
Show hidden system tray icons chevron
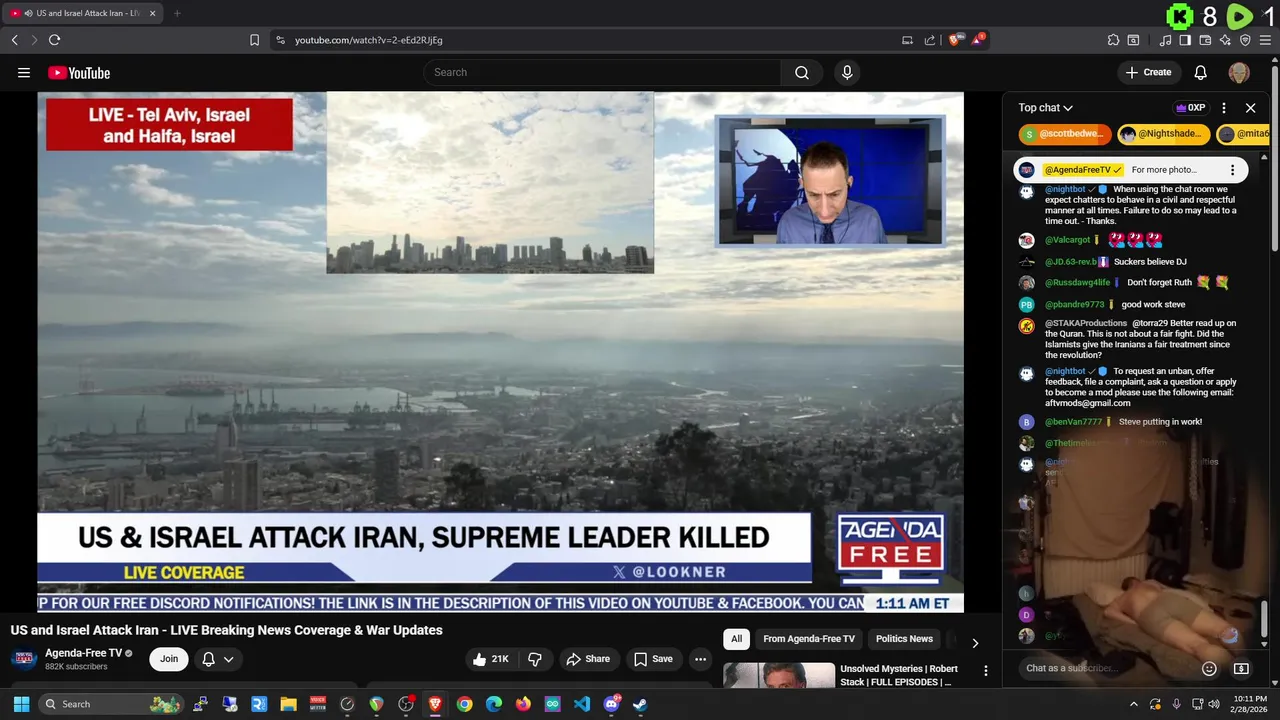[1135, 704]
